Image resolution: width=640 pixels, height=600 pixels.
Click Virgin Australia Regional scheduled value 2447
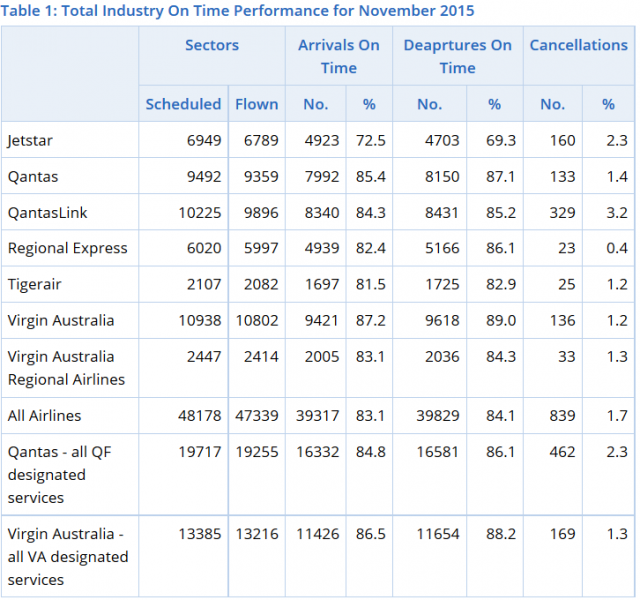click(204, 357)
